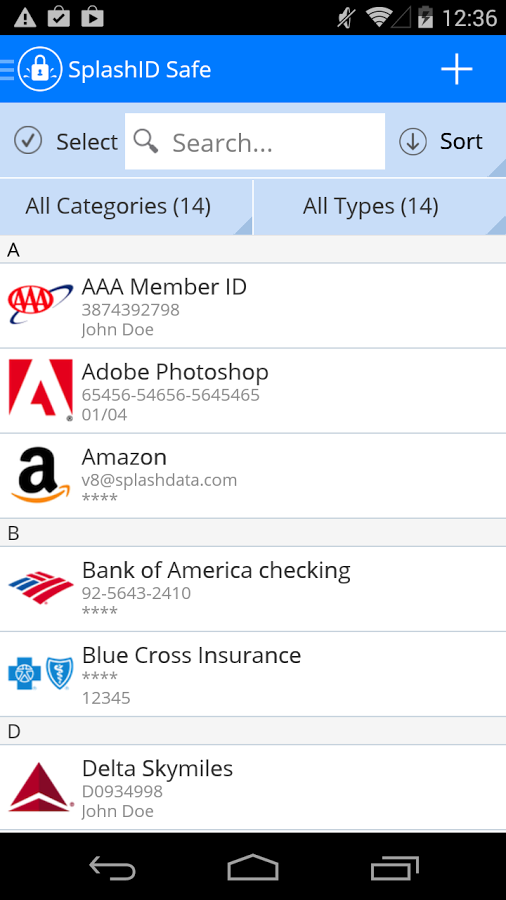Focus the Search text field

pyautogui.click(x=255, y=141)
